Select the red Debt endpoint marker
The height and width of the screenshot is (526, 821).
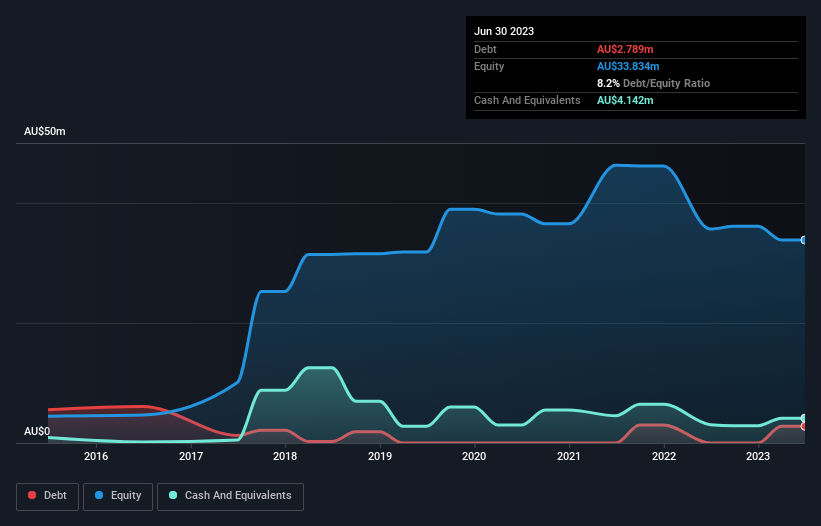[x=804, y=427]
